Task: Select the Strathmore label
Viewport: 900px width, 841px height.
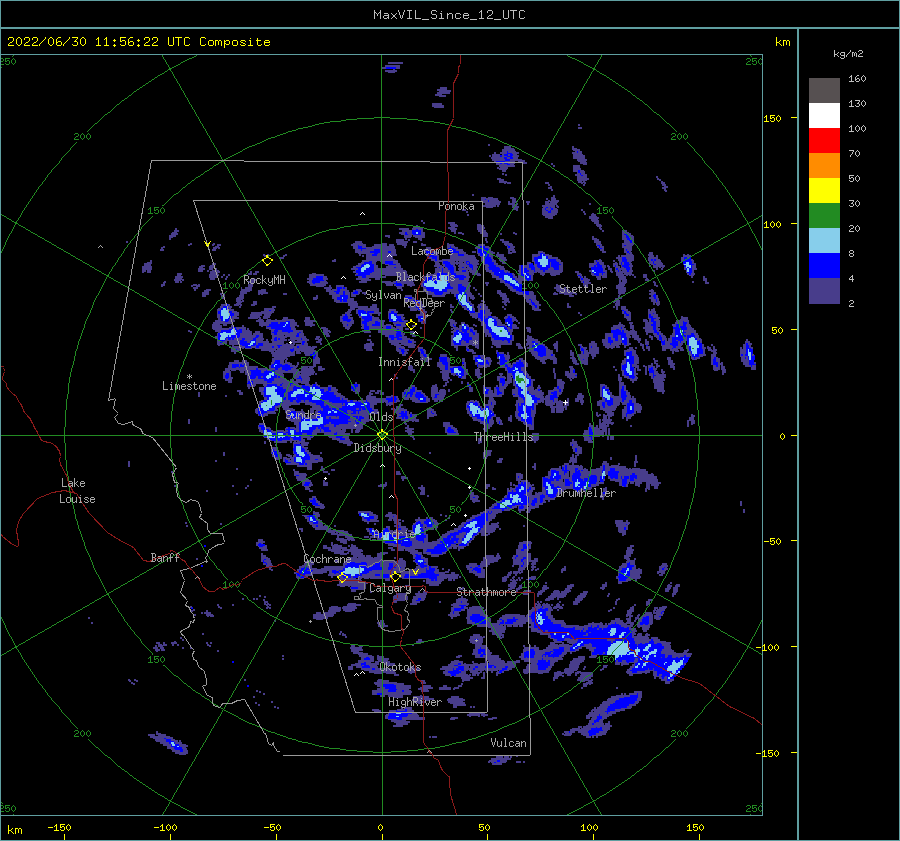Action: point(486,592)
